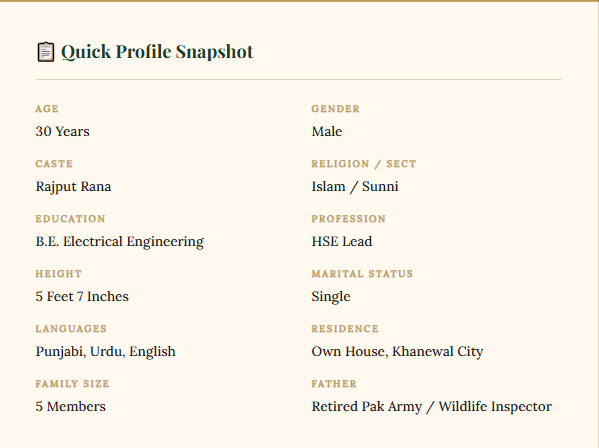The width and height of the screenshot is (599, 448).
Task: Click Retired Pak Army / Wildlife Inspector text
Action: tap(432, 407)
